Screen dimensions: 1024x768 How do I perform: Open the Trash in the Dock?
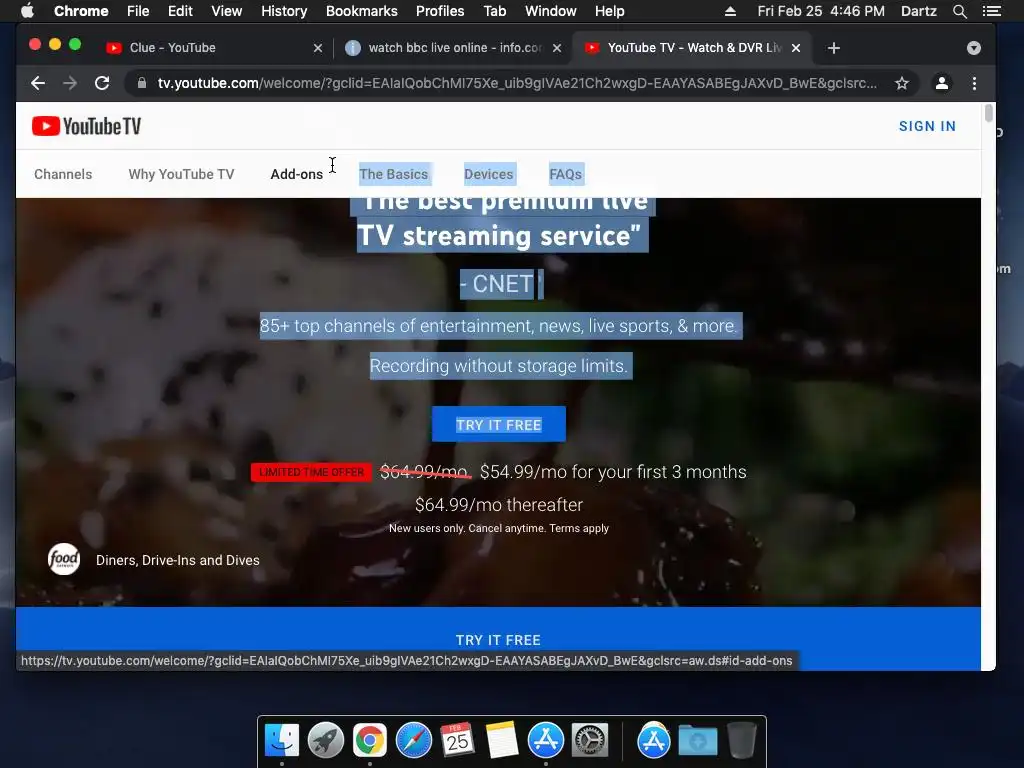(x=741, y=741)
